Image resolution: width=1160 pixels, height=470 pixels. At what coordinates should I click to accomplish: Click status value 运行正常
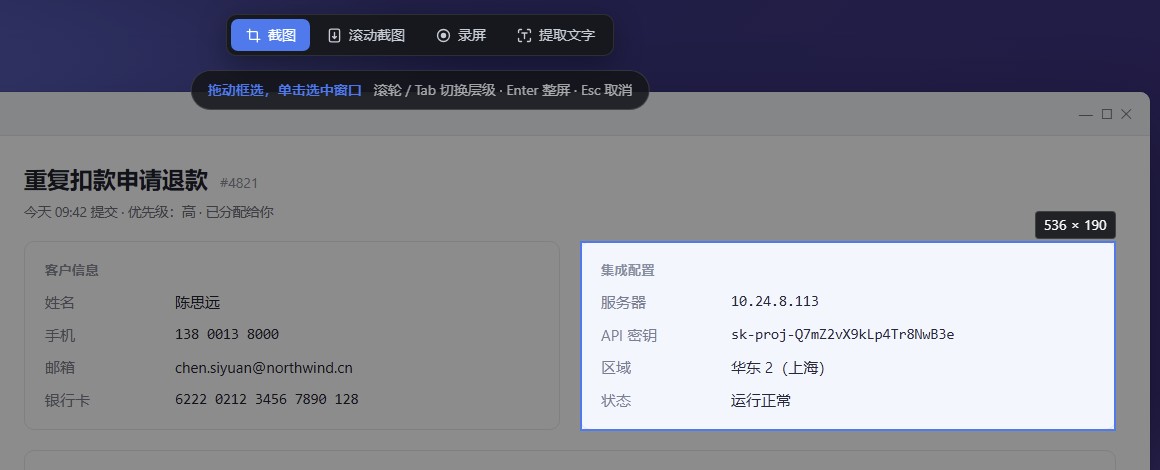click(x=761, y=400)
